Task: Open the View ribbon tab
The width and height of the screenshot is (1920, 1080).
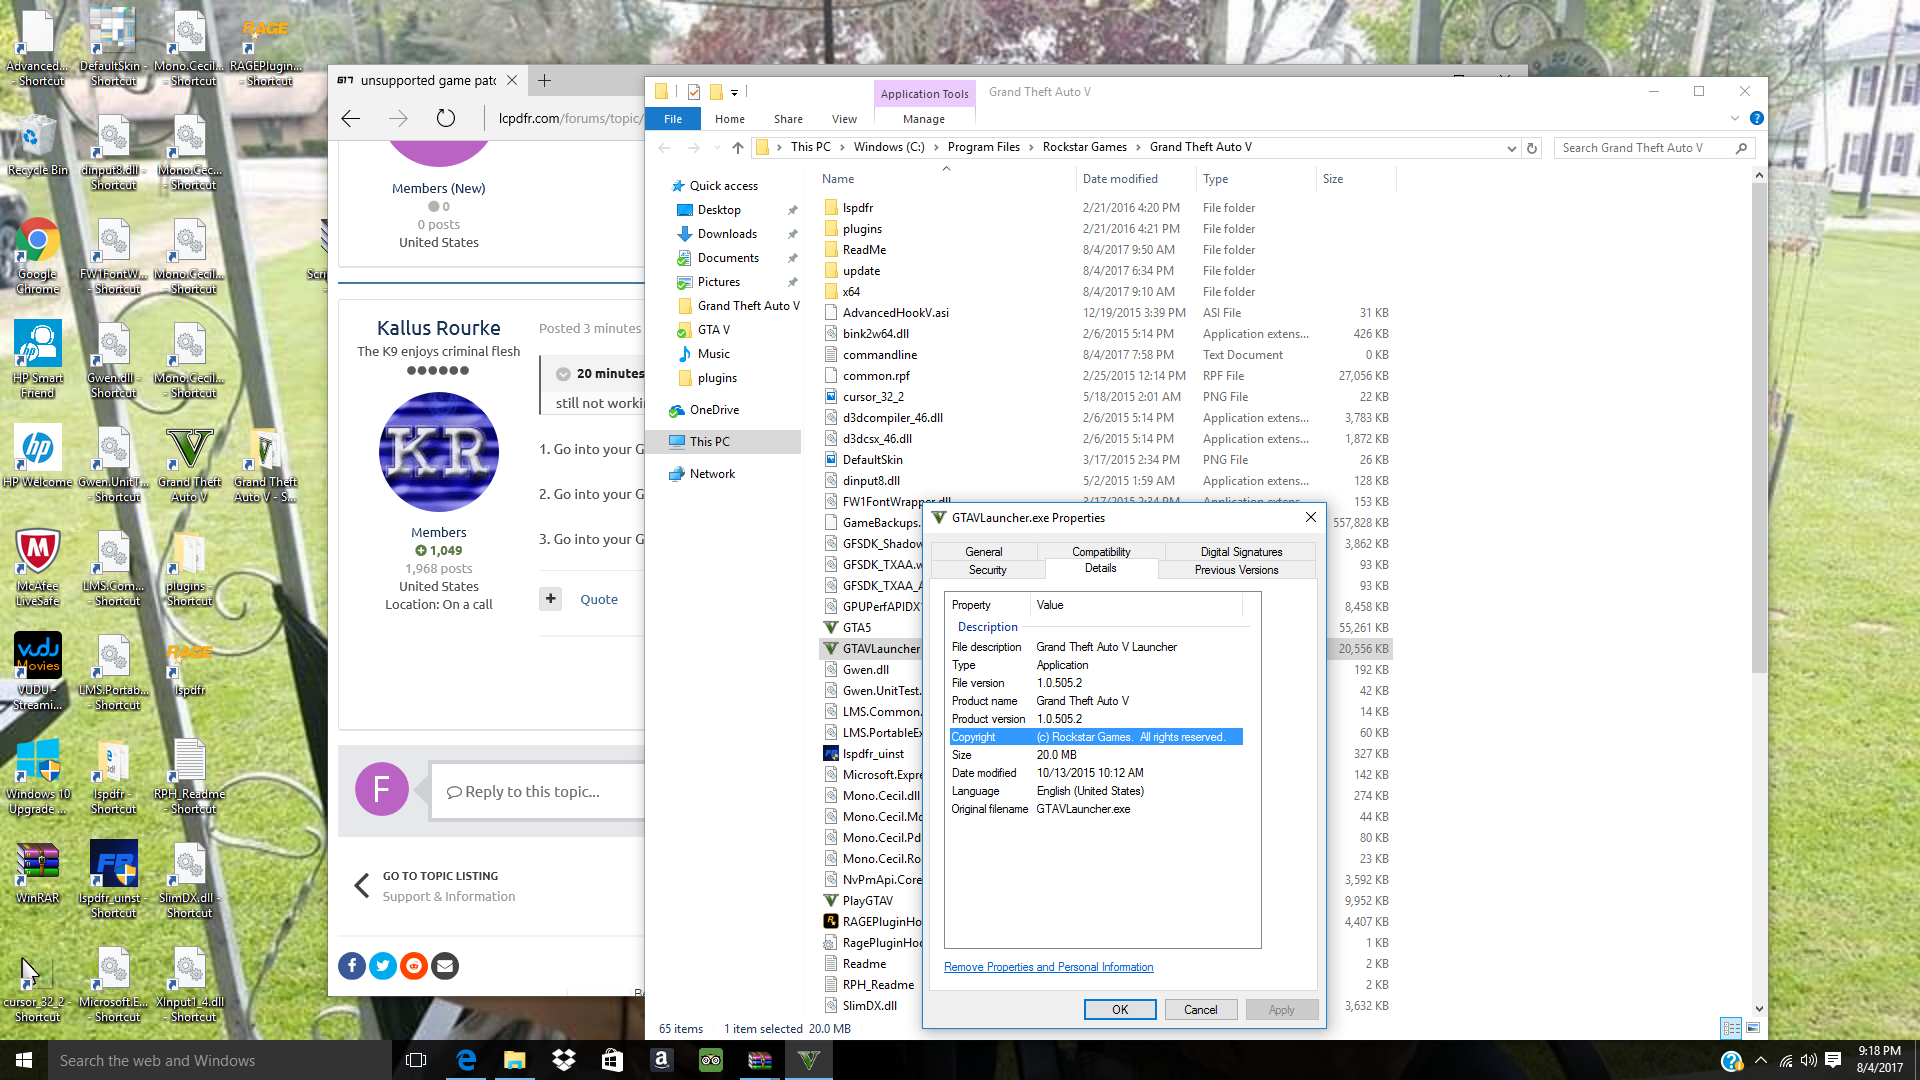Action: 844,119
